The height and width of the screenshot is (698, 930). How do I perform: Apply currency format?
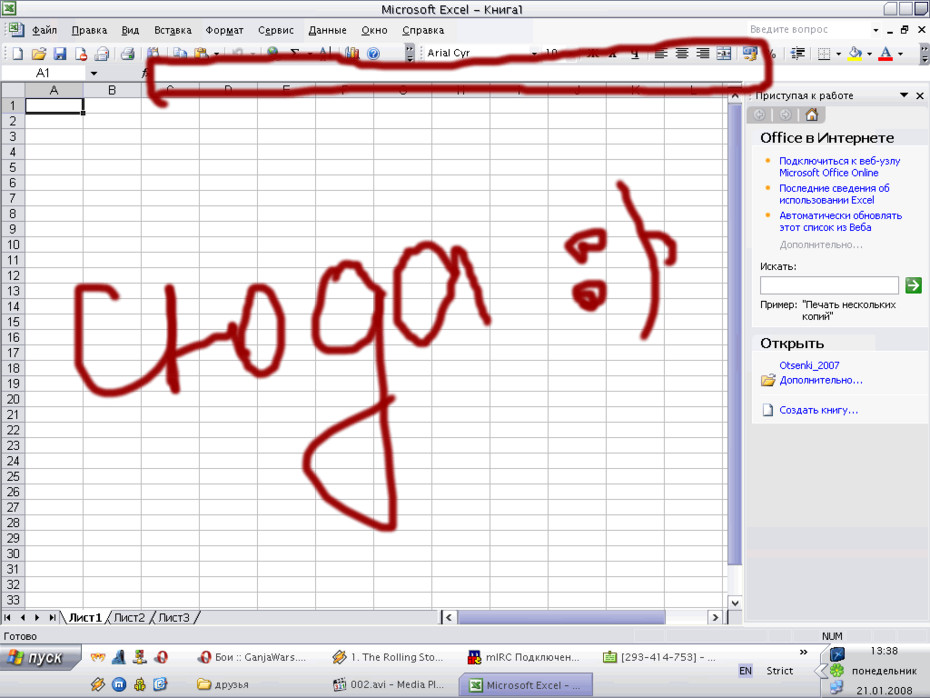(750, 54)
